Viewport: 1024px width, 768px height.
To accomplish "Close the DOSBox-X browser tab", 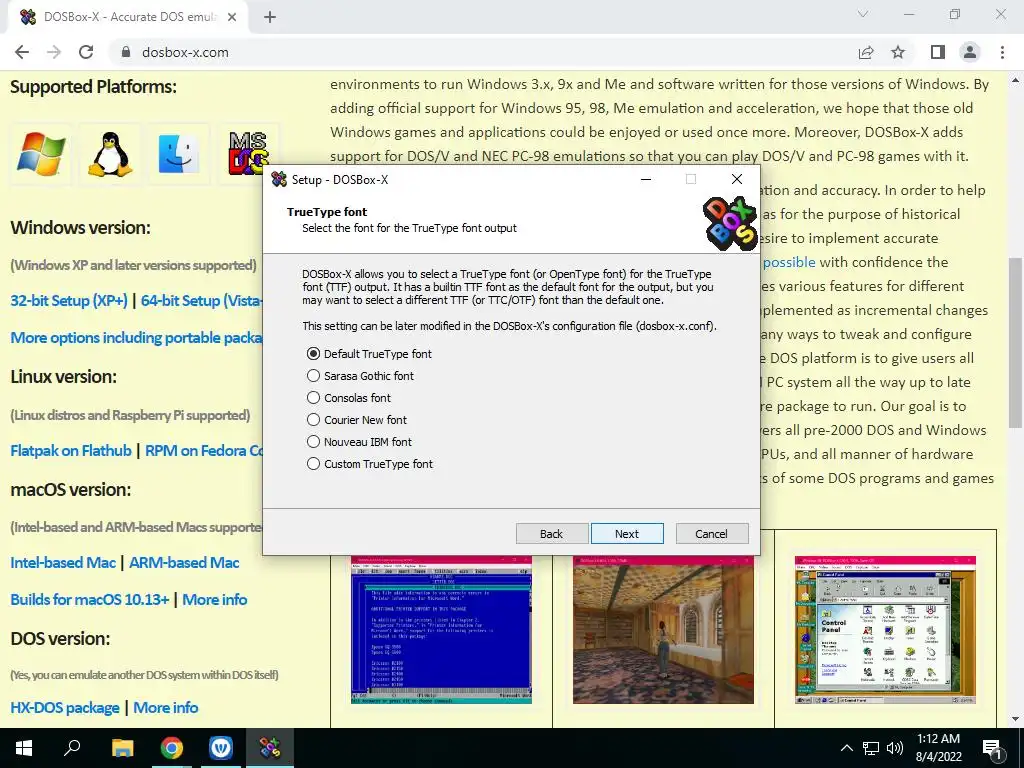I will click(x=232, y=18).
